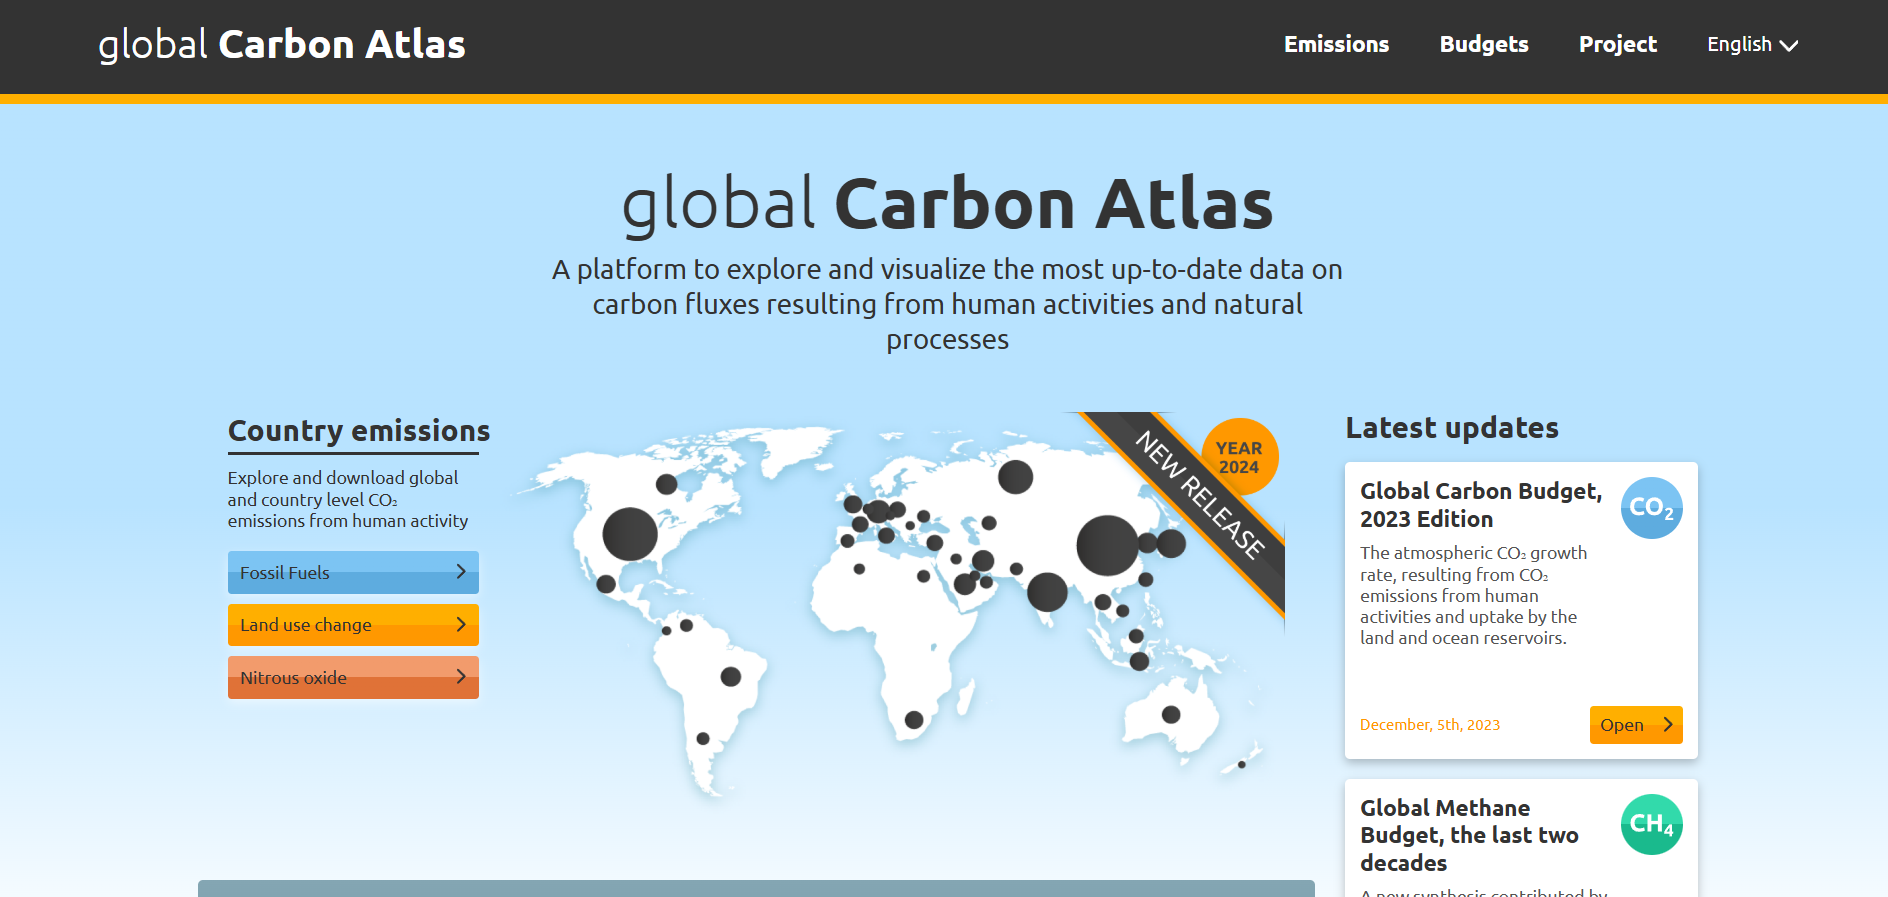Image resolution: width=1888 pixels, height=897 pixels.
Task: Click the emission bubble over Mexico
Action: pos(606,584)
